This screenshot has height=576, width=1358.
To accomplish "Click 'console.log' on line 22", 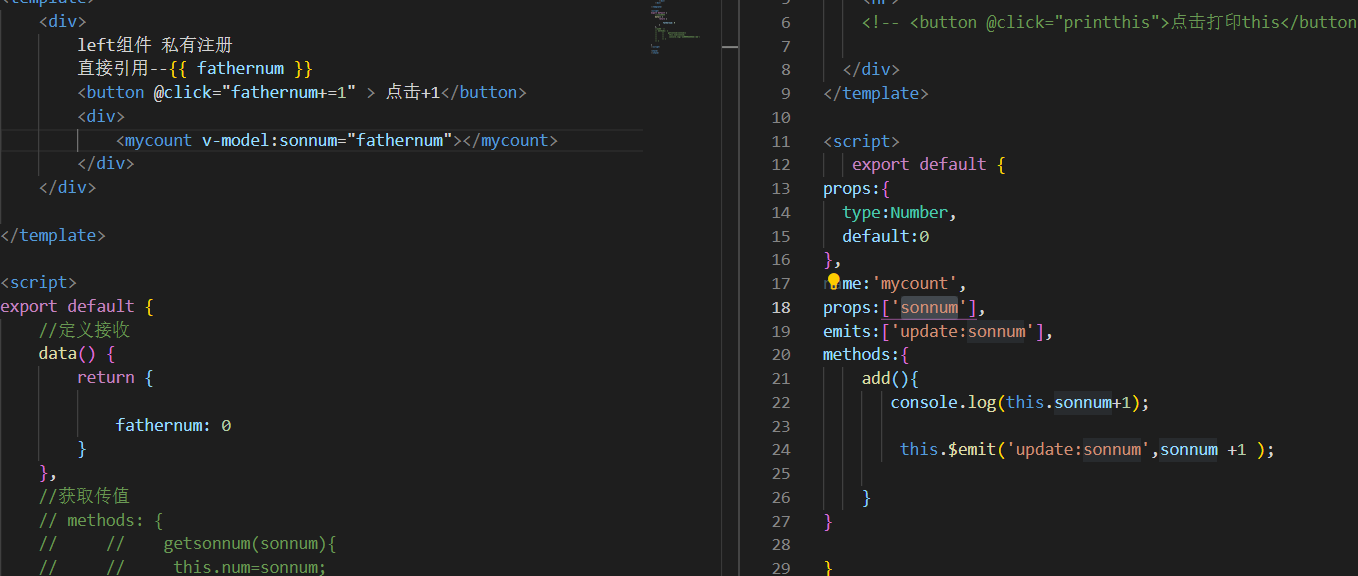I will (x=943, y=402).
